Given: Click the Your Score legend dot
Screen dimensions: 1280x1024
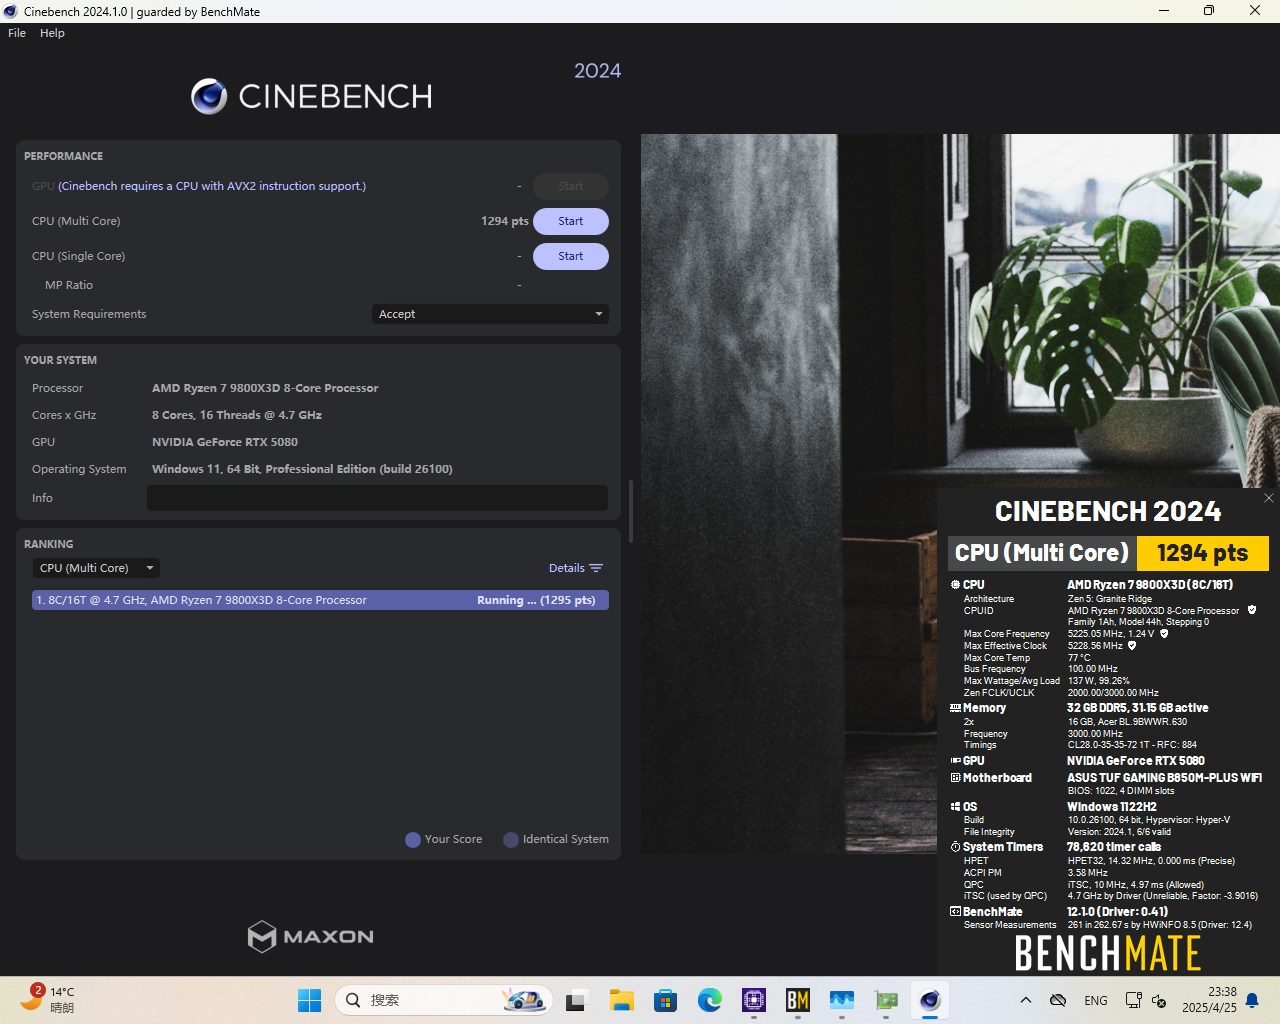Looking at the screenshot, I should click(x=412, y=840).
